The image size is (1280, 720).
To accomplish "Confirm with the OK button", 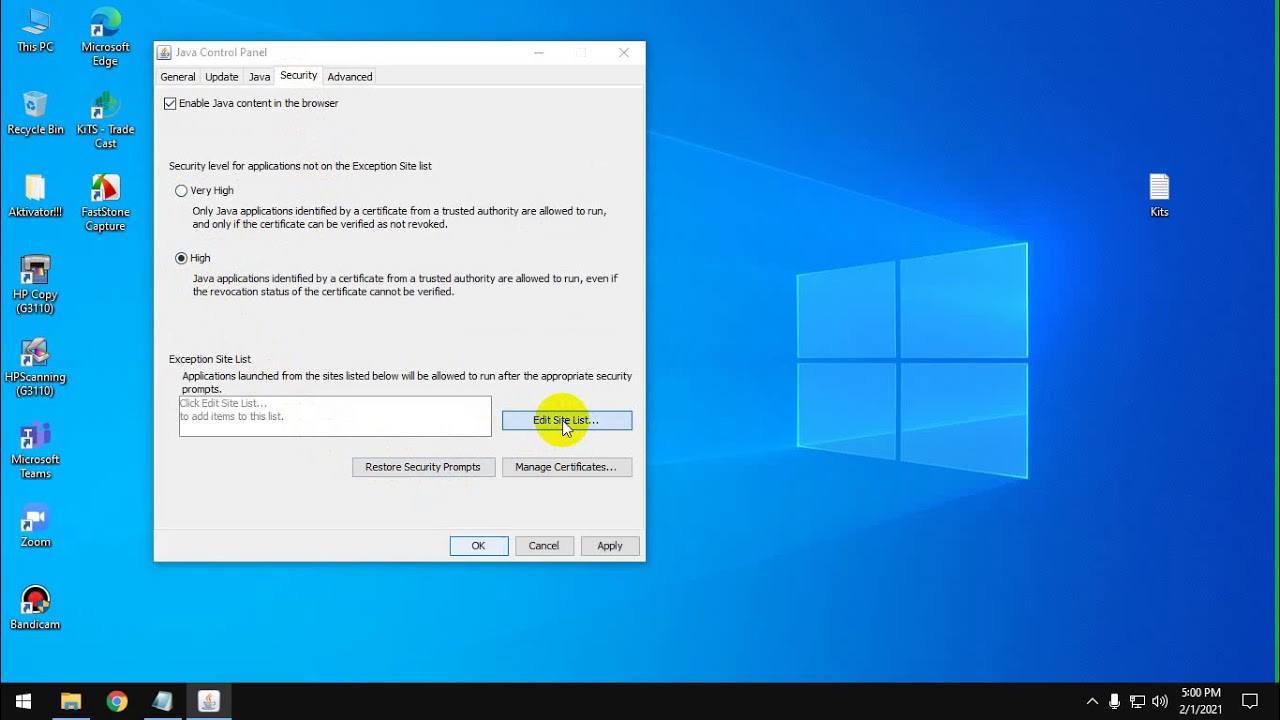I will coord(479,546).
